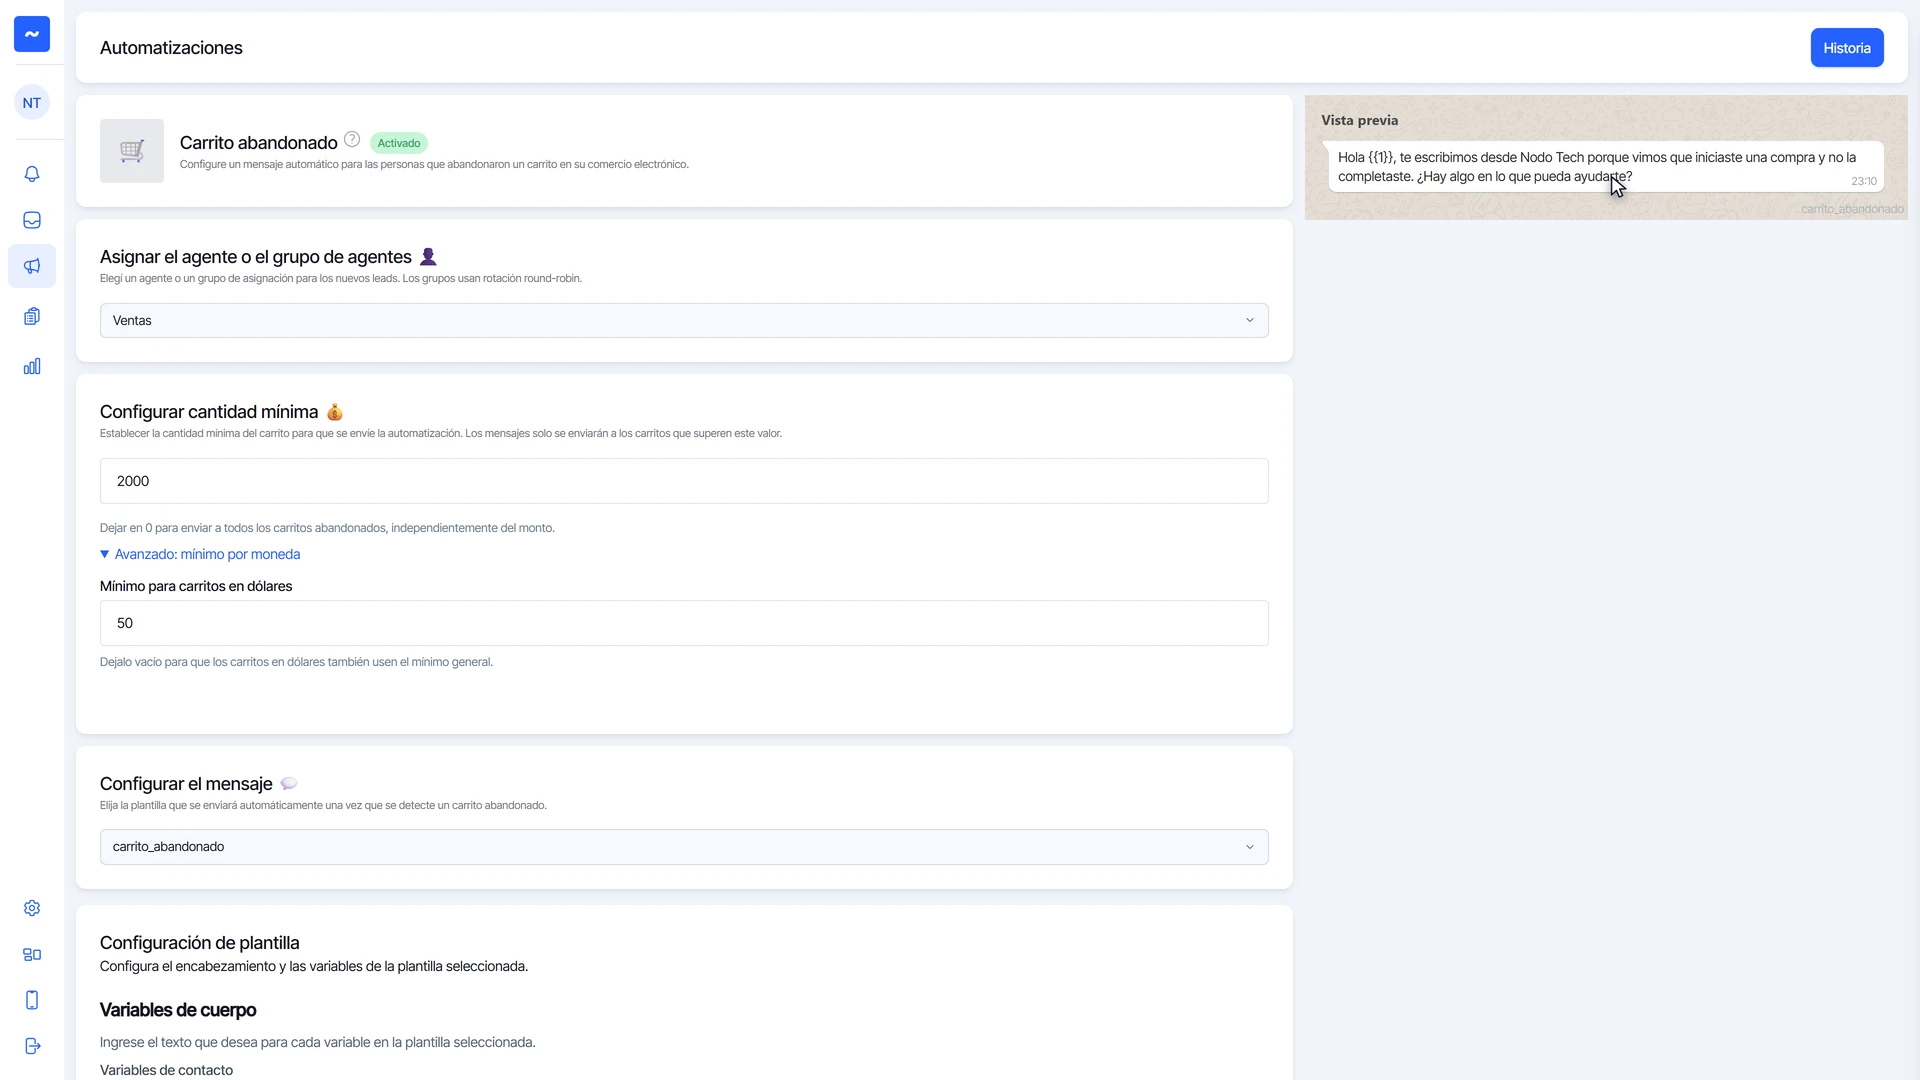Open the bar chart analytics icon

[x=32, y=366]
